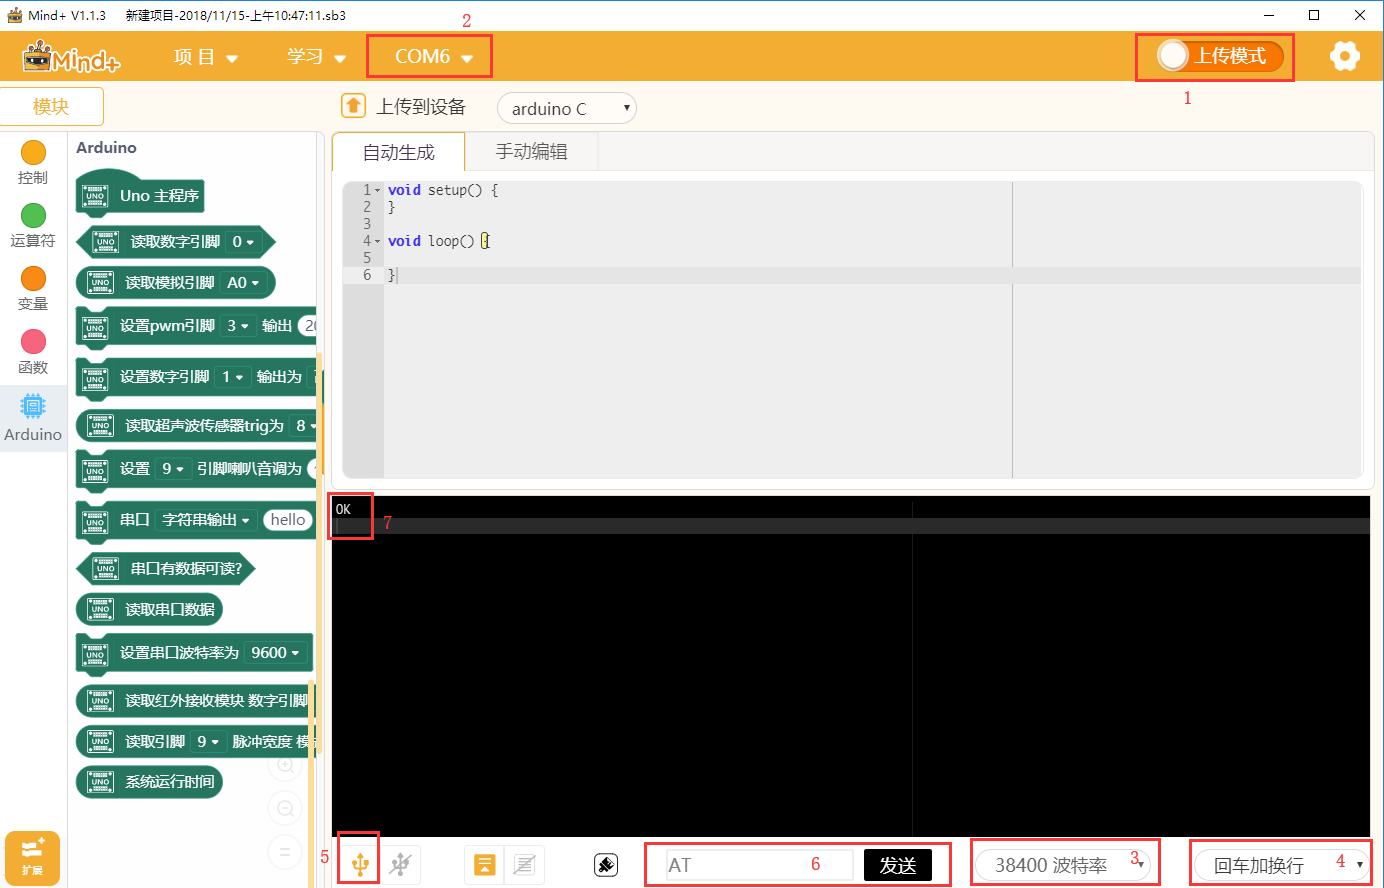
Task: Click the 串口有数据可读? block
Action: tap(166, 568)
